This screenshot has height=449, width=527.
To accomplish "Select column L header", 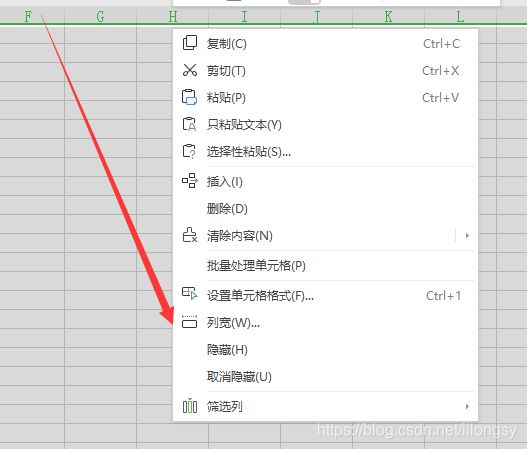I will pos(460,16).
